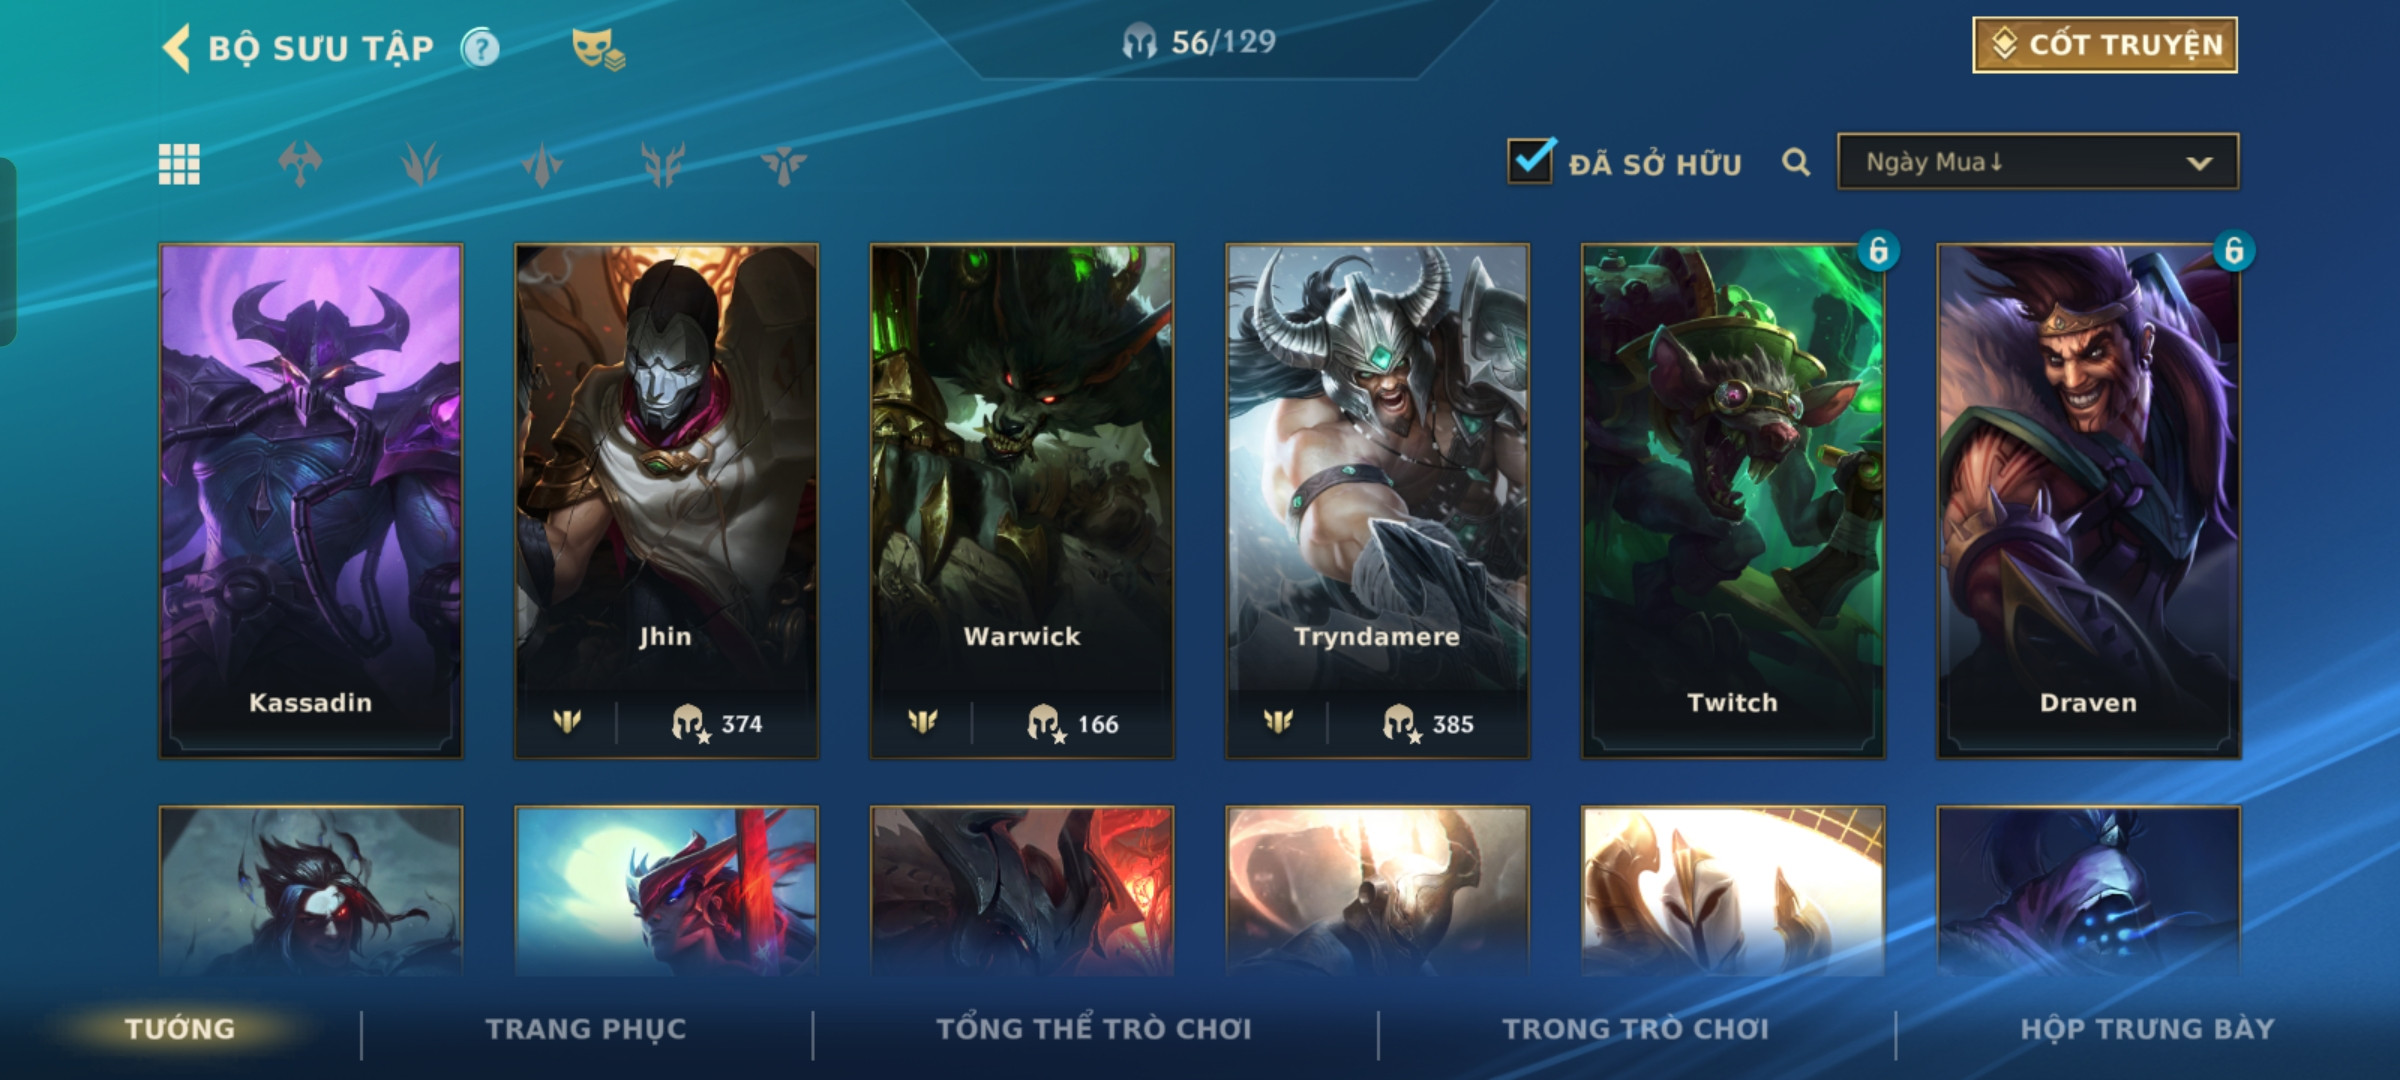
Task: Click the dropdown chevron beside Ngày Mua
Action: pos(2199,163)
